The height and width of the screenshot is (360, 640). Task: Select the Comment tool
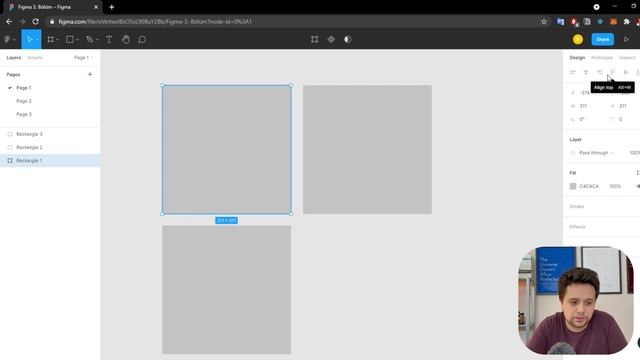pyautogui.click(x=142, y=40)
